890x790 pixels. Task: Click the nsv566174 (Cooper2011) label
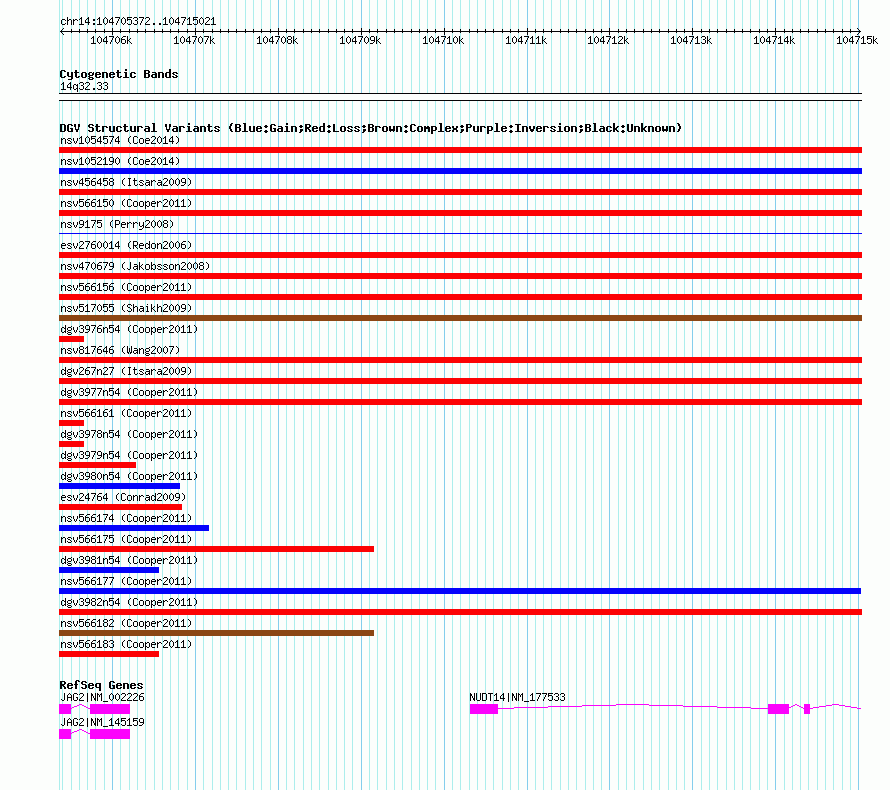126,518
